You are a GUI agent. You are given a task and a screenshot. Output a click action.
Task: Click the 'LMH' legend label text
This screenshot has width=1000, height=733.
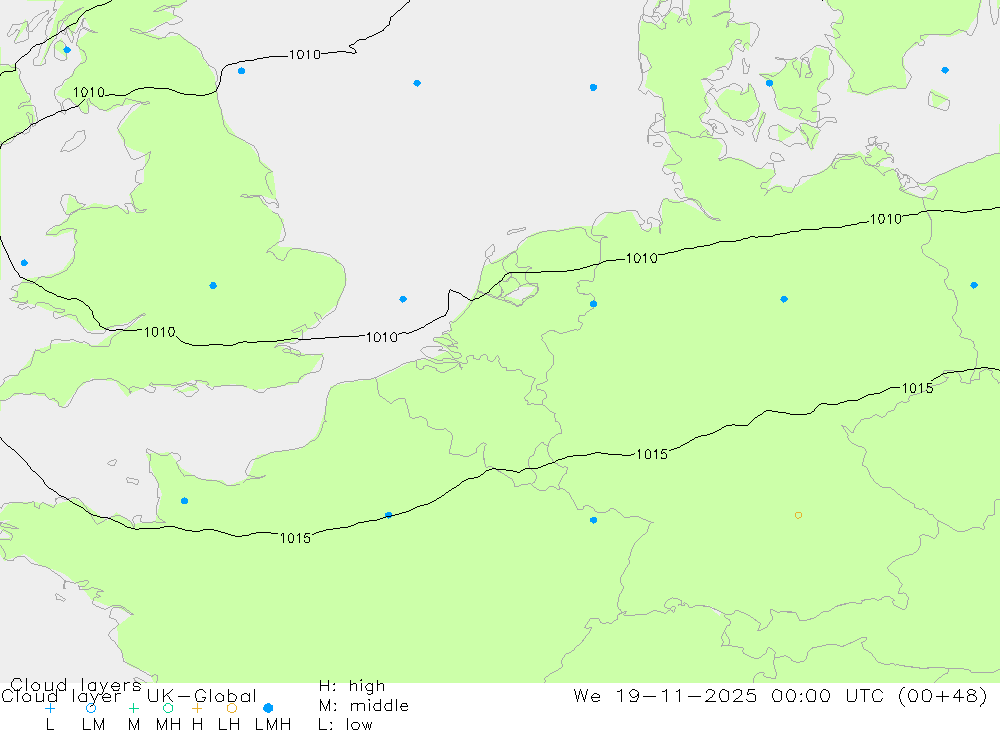pyautogui.click(x=273, y=725)
